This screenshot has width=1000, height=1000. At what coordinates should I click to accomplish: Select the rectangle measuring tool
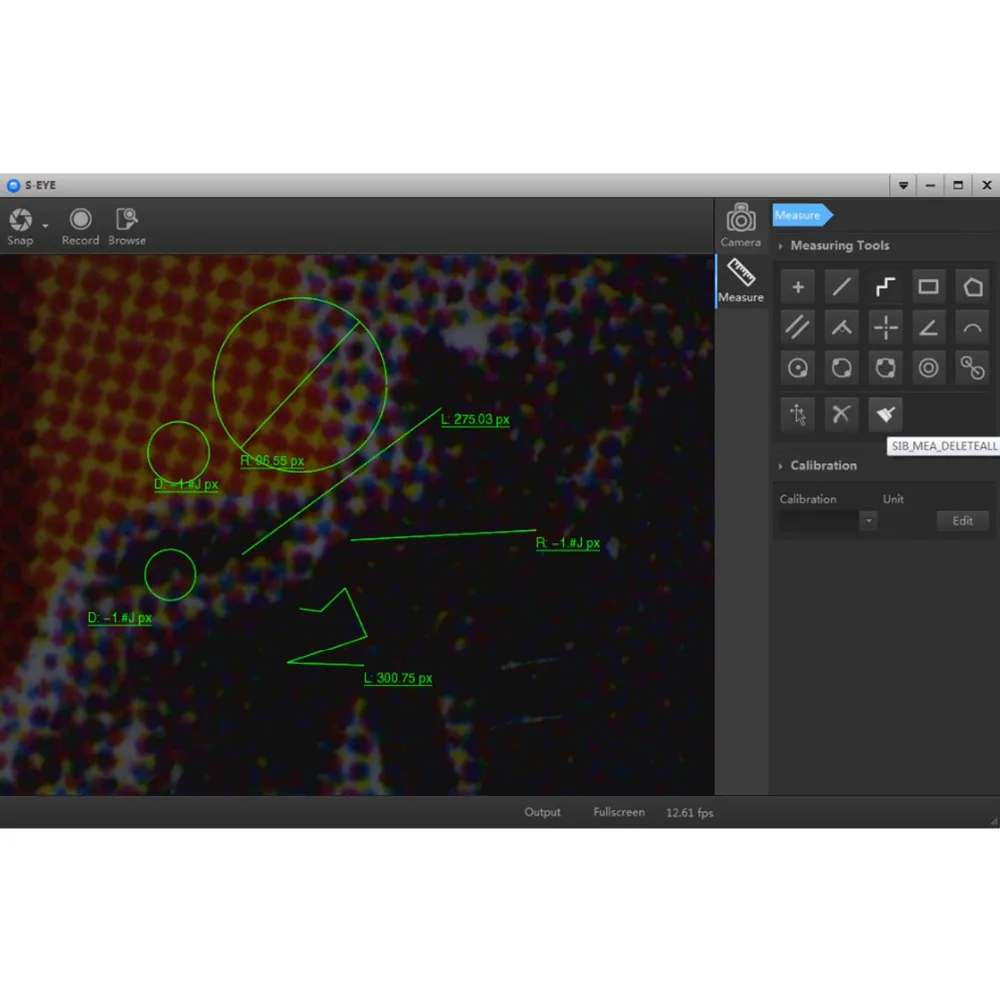[x=928, y=287]
